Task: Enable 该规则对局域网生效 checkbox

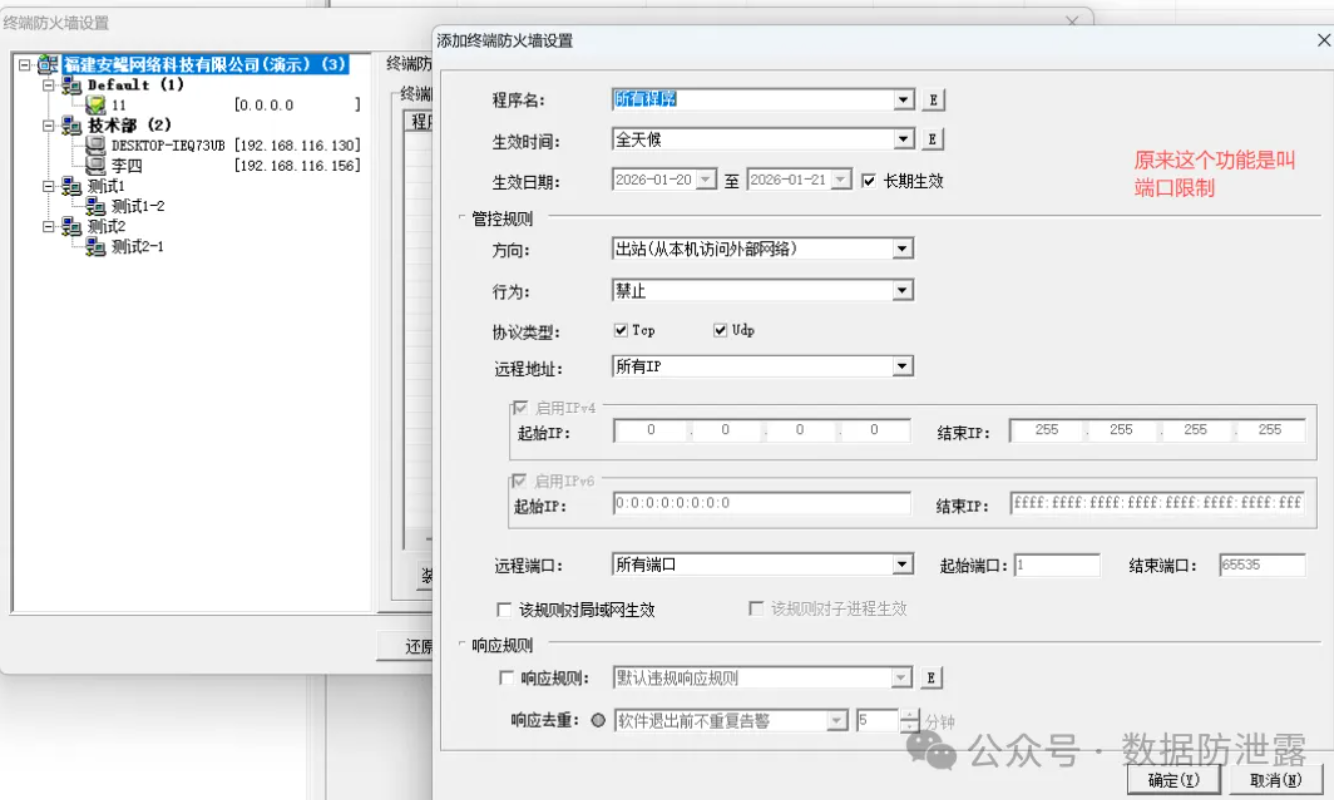Action: coord(504,609)
